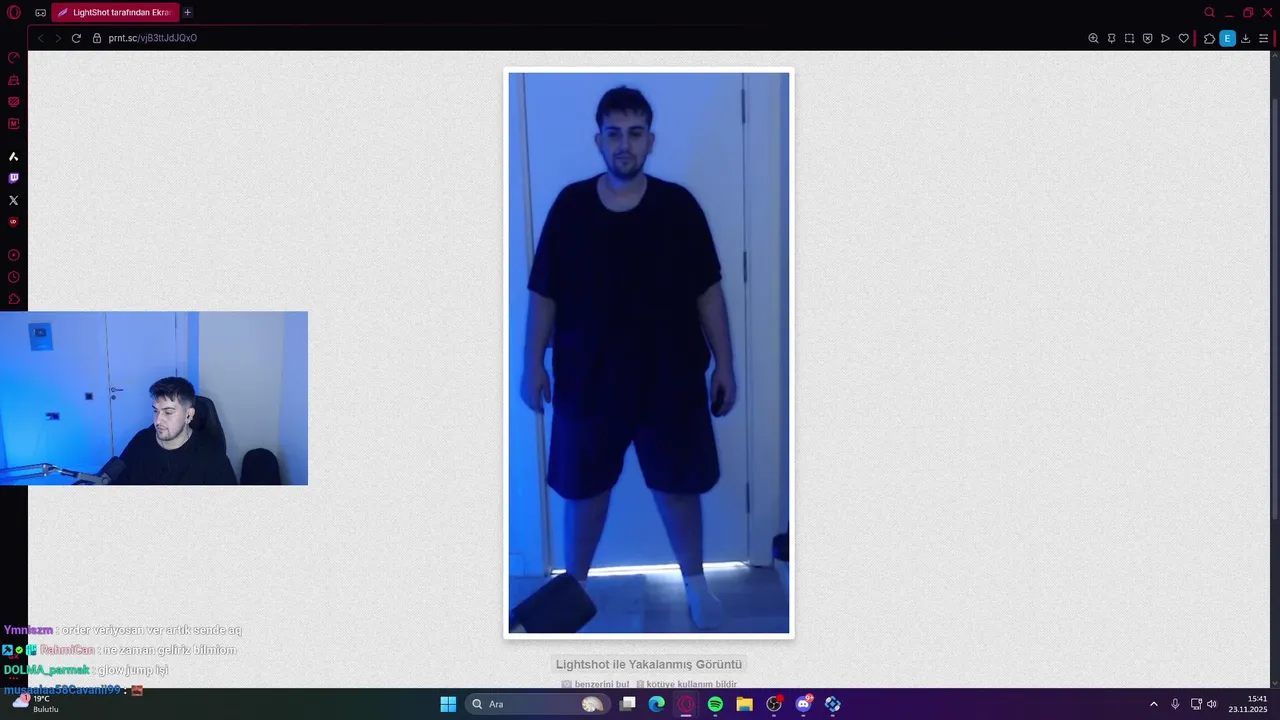Screen dimensions: 1280x720
Task: Go back to previous page
Action: coord(40,38)
